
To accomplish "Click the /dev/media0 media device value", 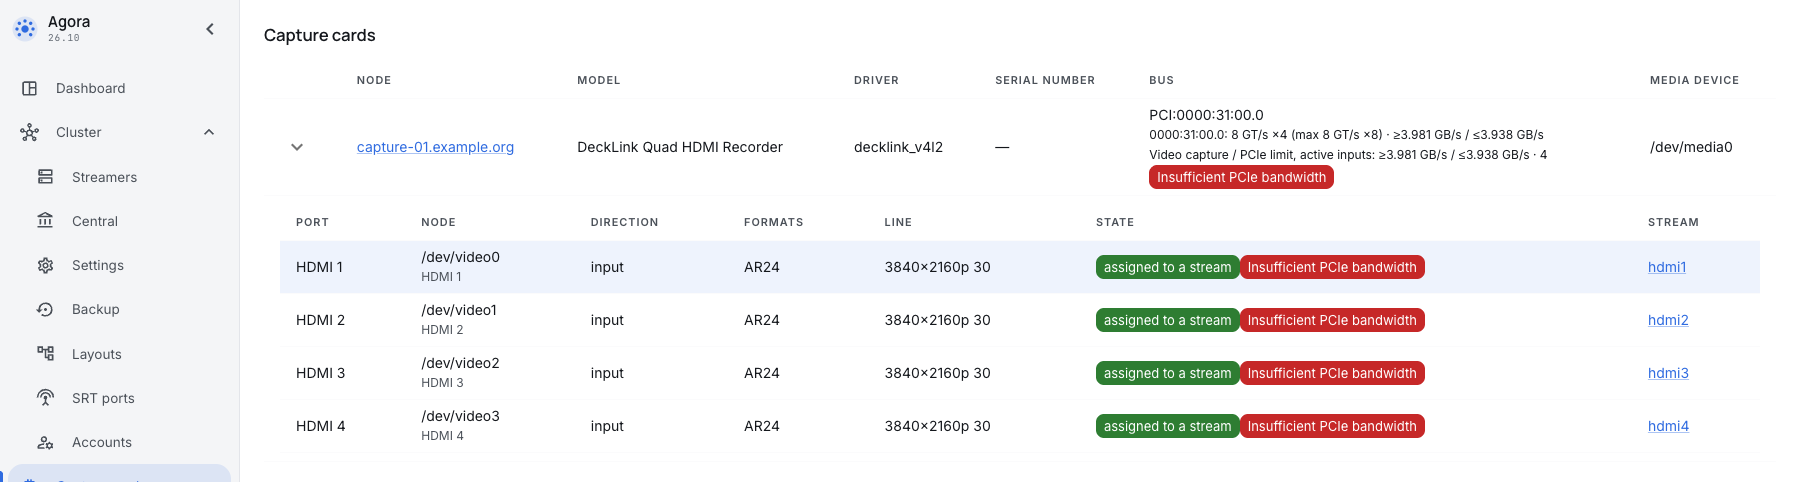I will pos(1691,147).
